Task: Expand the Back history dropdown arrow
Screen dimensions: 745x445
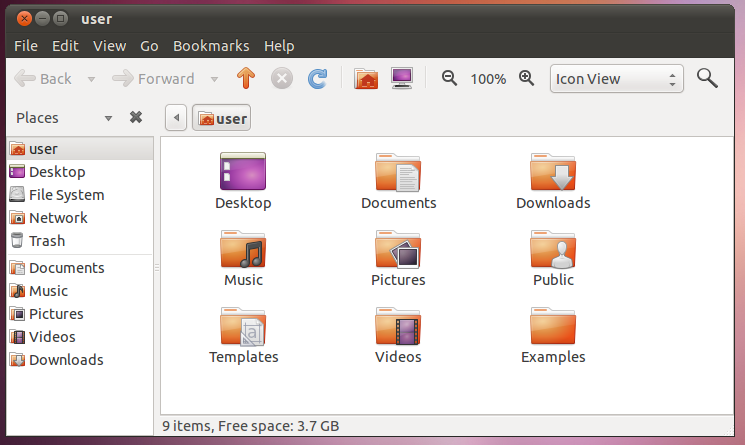Action: click(x=92, y=79)
